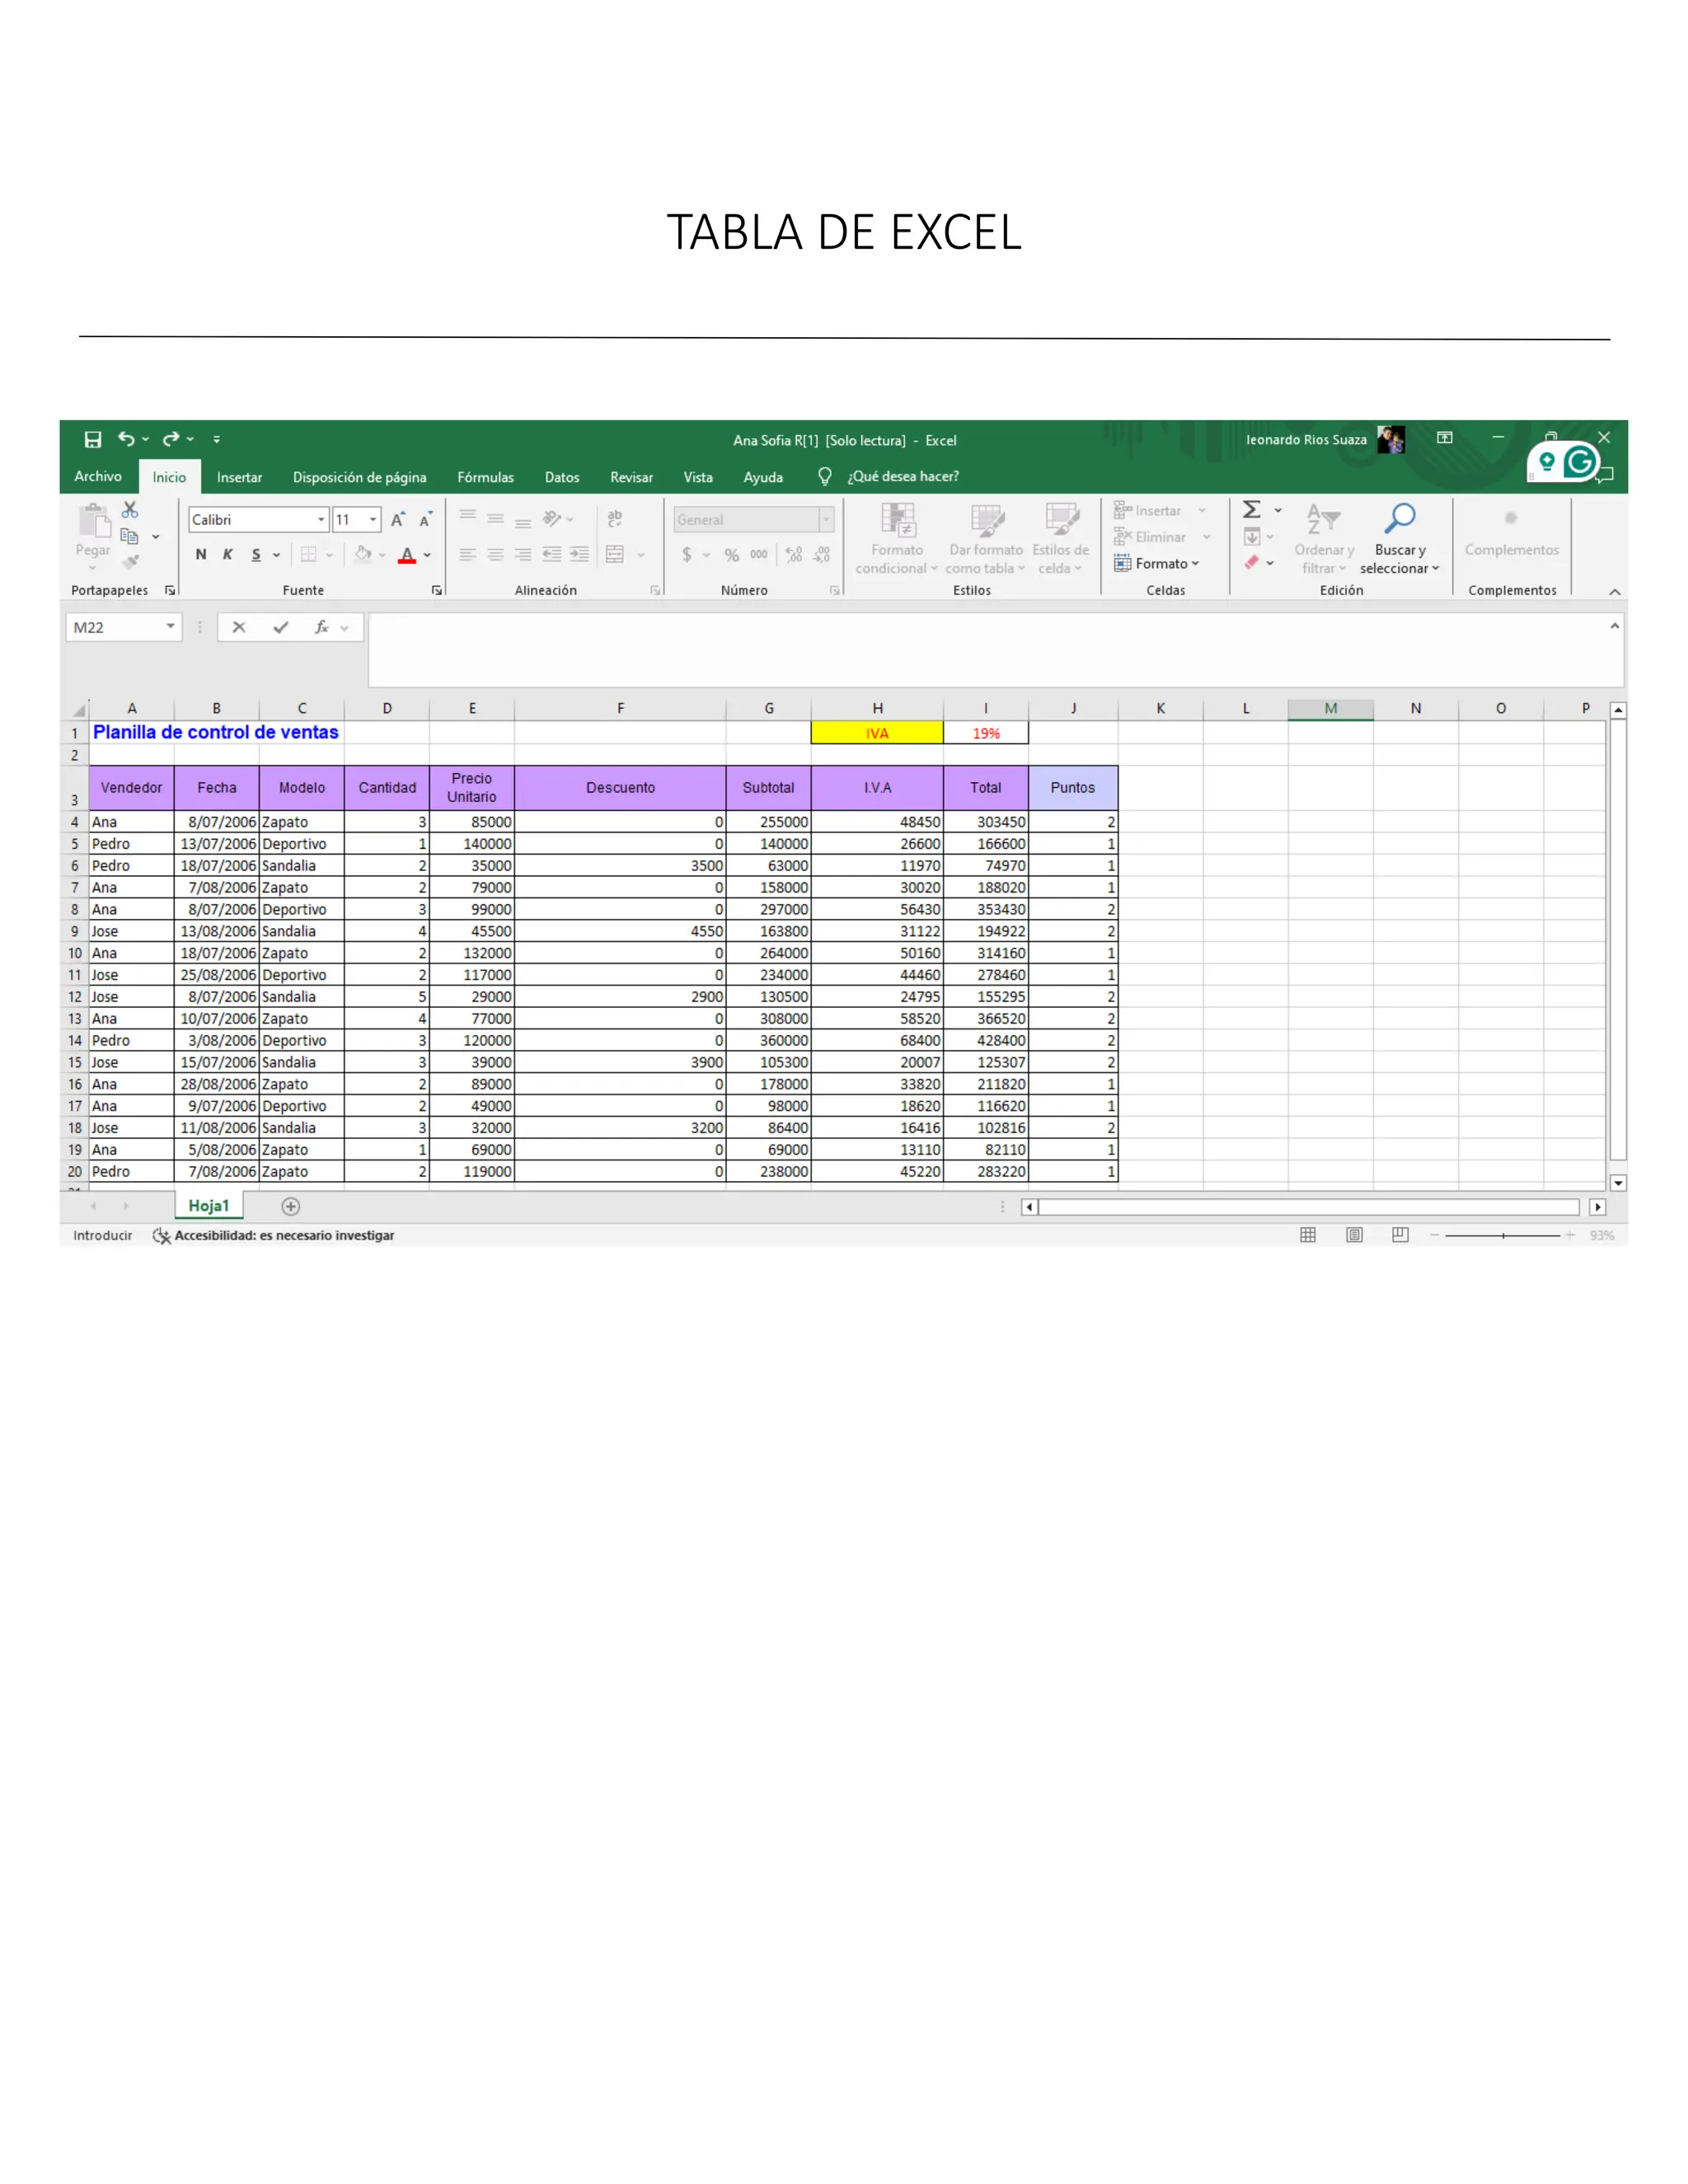Expand the font size 11 dropdown
Screen dimensions: 1688x2184
tap(373, 520)
